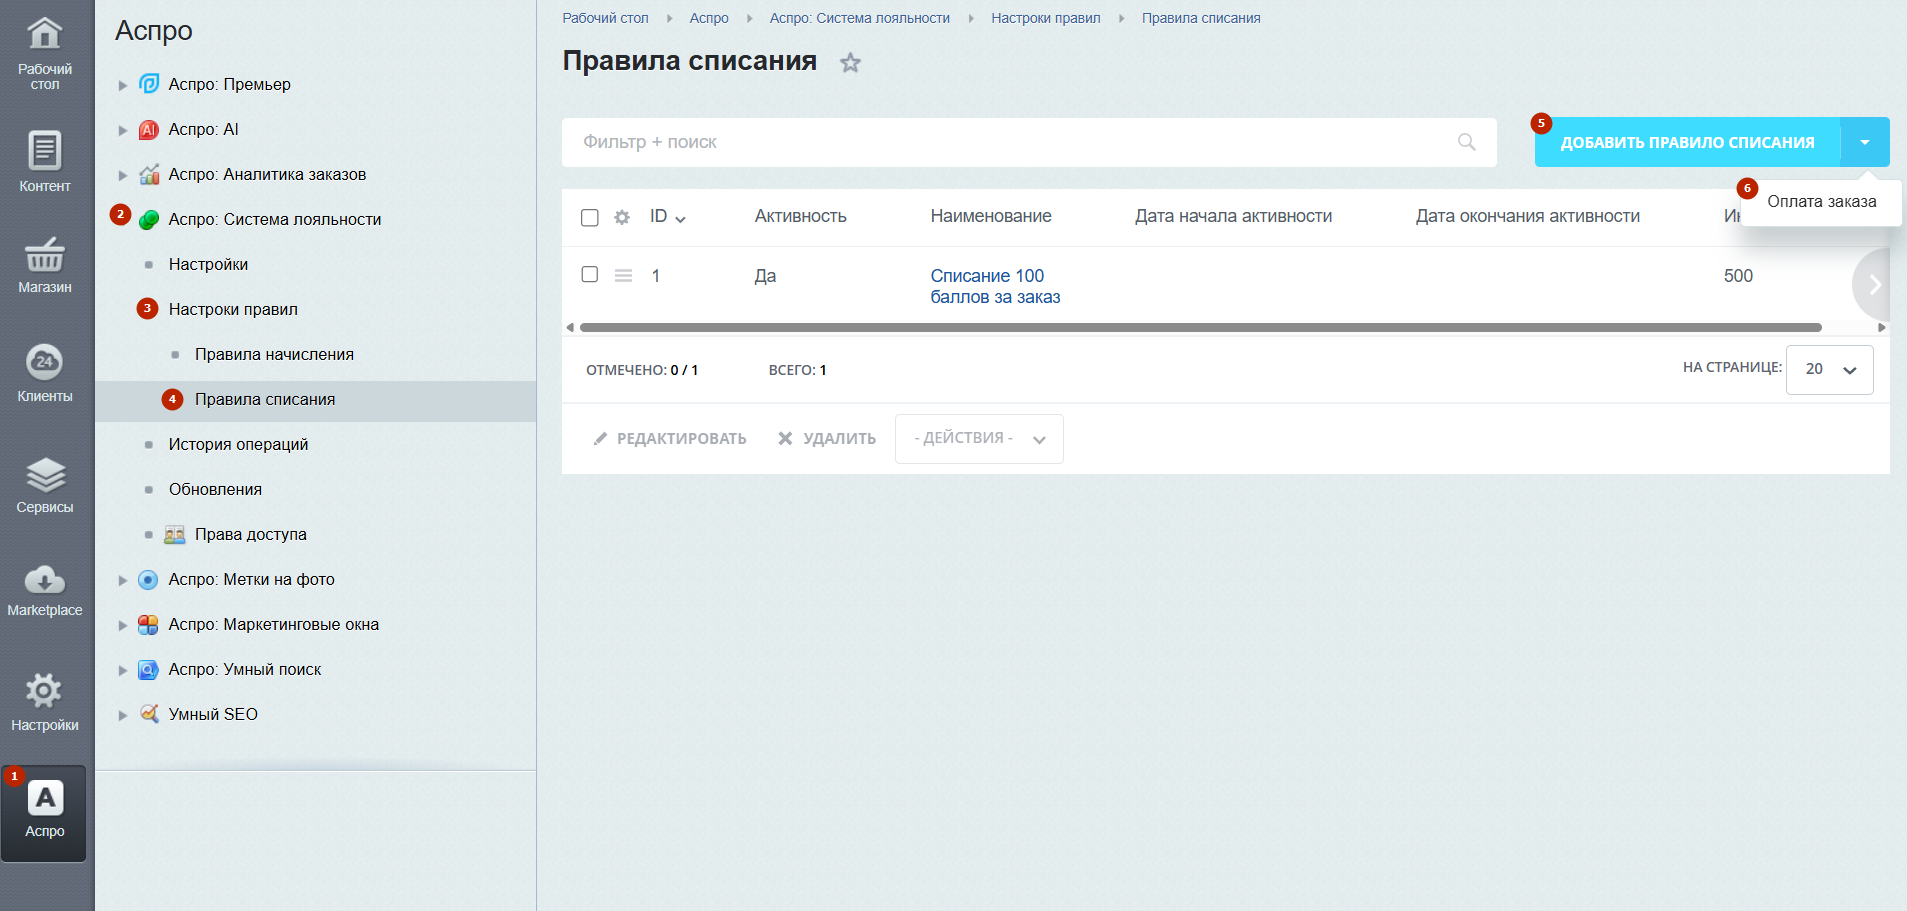The width and height of the screenshot is (1907, 911).
Task: Toggle the select all rows checkbox
Action: tap(590, 217)
